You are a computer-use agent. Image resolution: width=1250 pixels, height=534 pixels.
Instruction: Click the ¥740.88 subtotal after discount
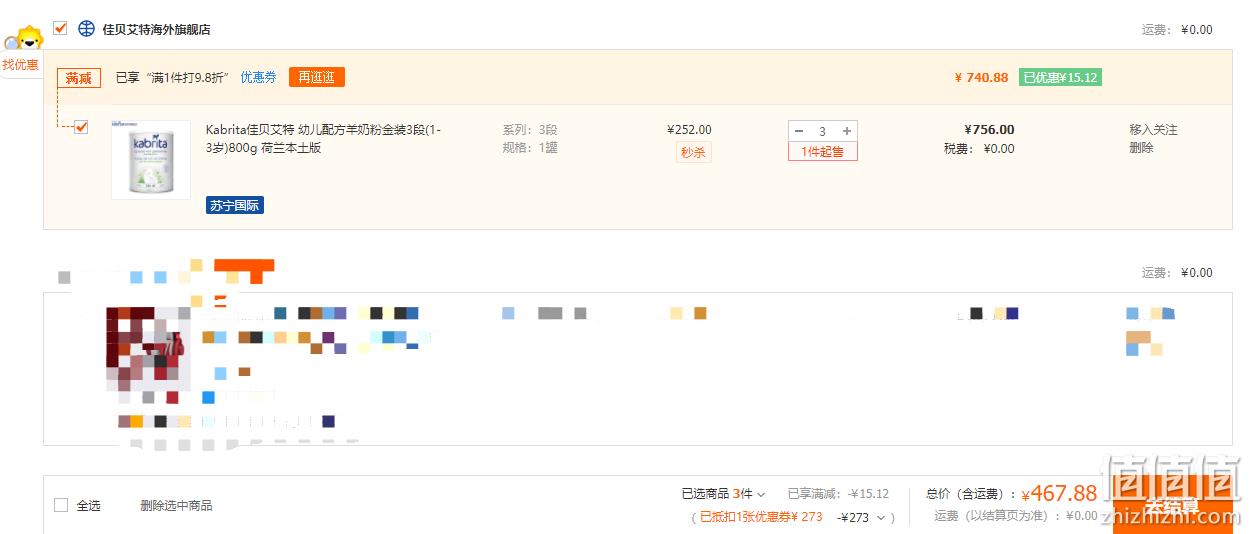pos(981,77)
